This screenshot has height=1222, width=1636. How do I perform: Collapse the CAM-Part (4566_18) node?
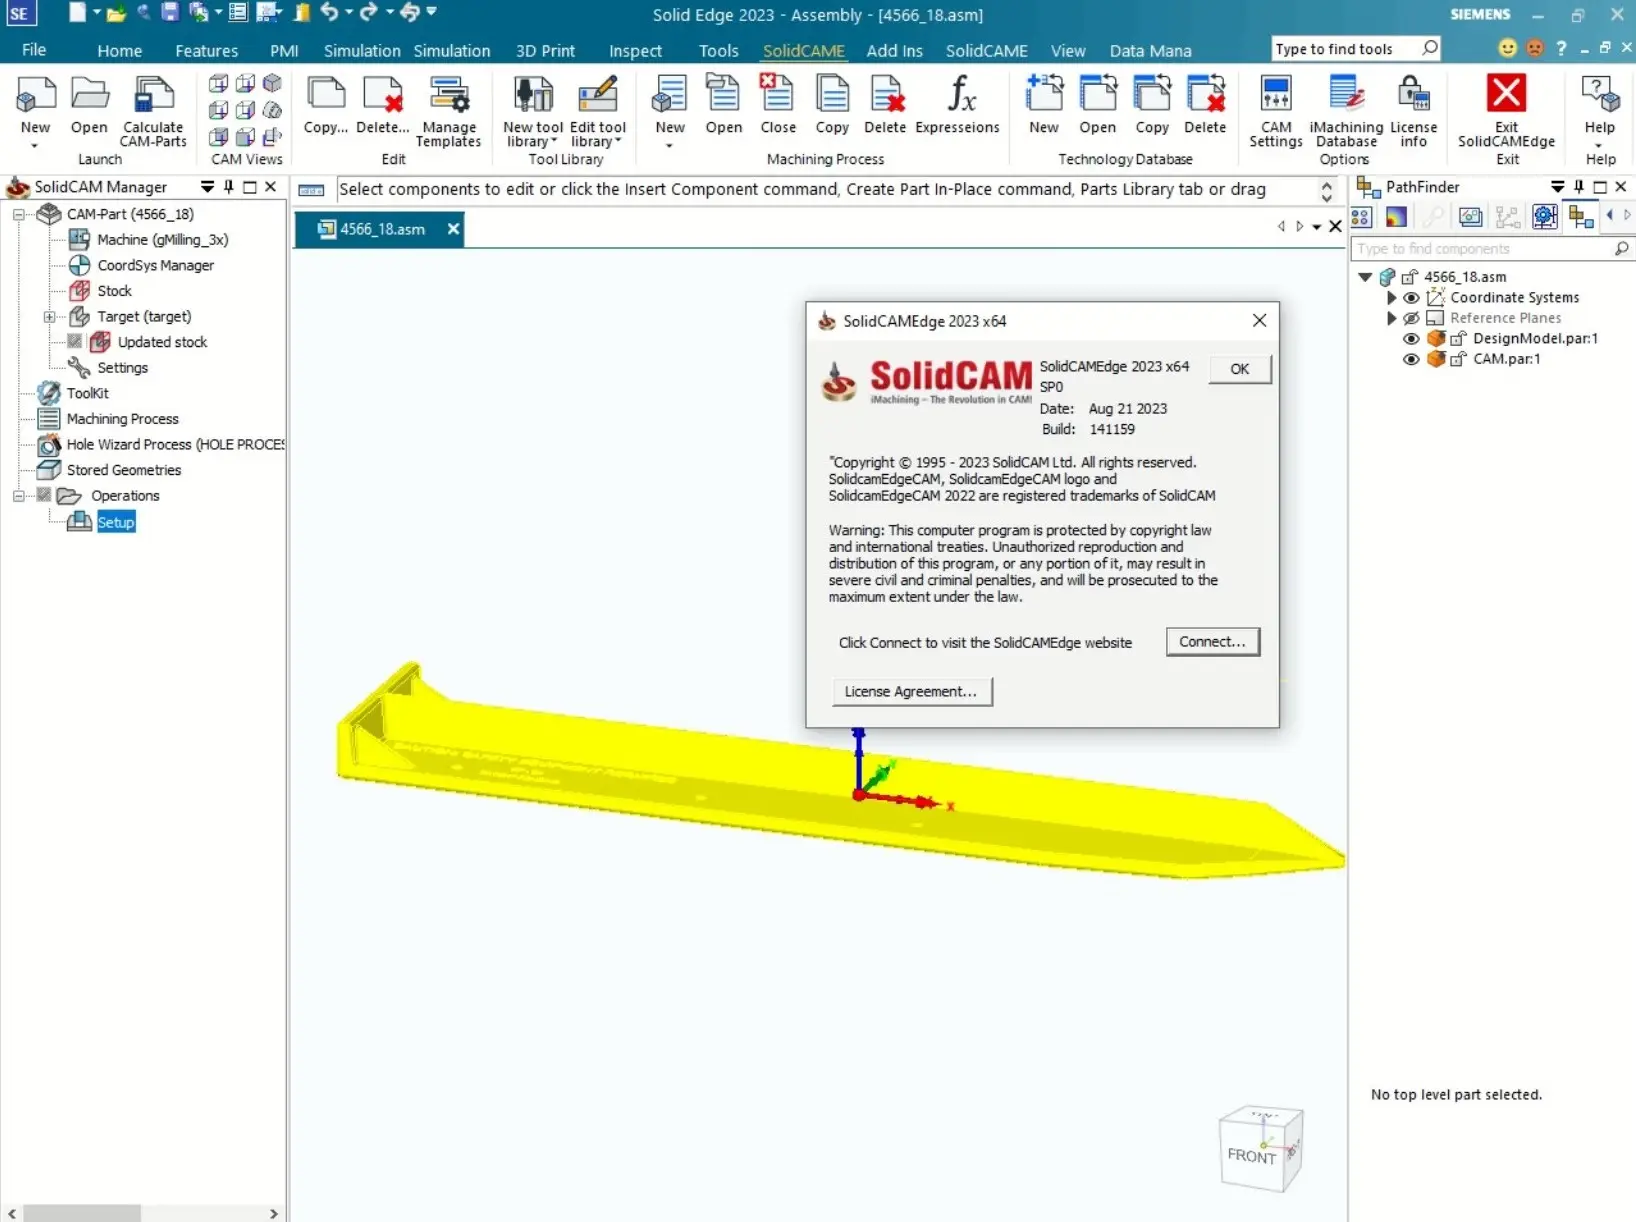click(x=18, y=214)
